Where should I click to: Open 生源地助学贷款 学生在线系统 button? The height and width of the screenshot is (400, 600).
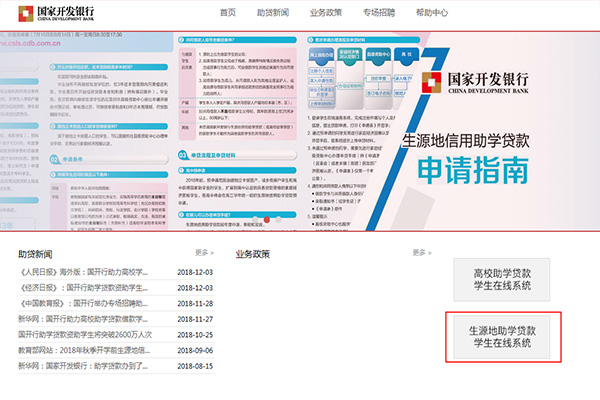coord(502,337)
